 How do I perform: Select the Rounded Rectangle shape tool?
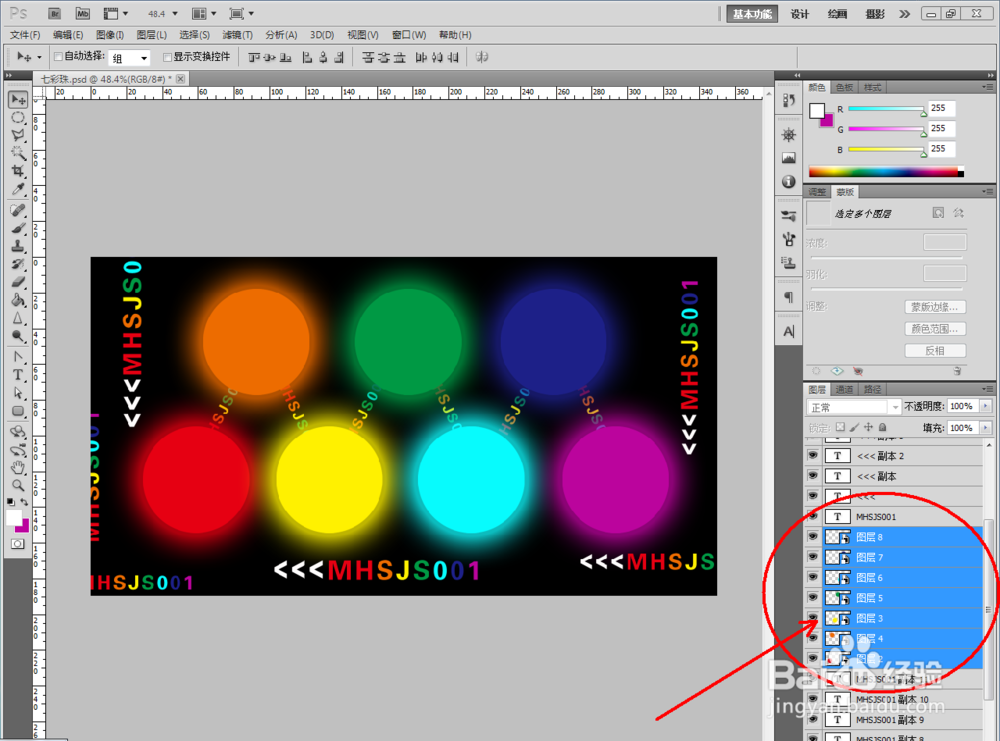(x=18, y=411)
